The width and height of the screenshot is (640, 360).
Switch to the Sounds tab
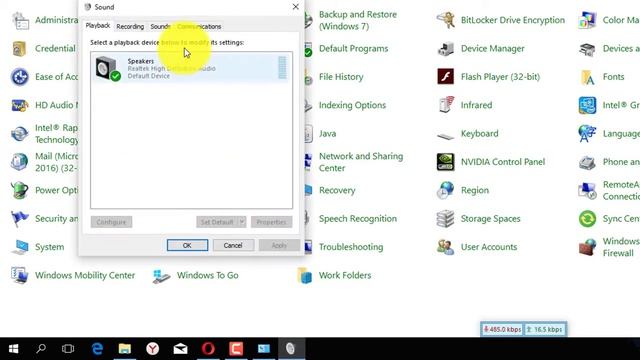tap(160, 27)
